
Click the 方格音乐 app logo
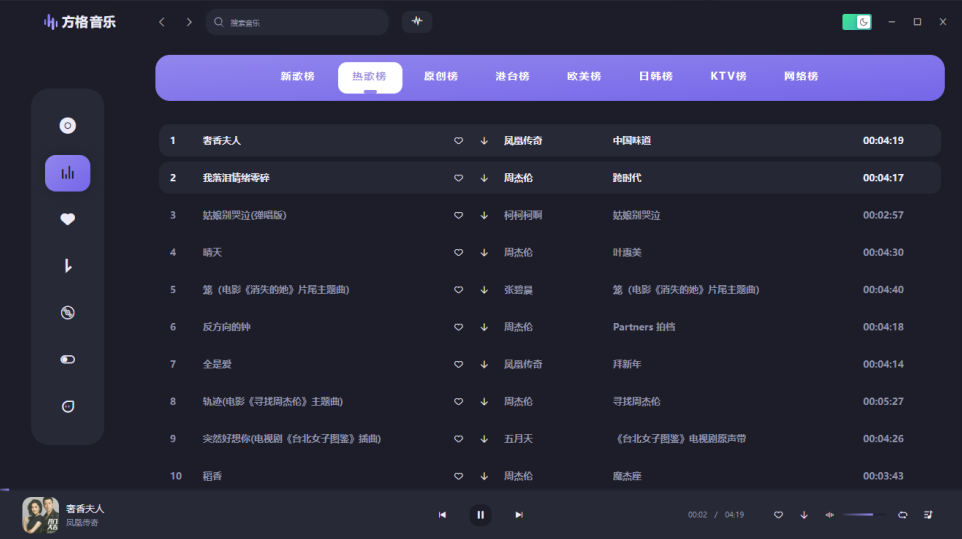point(79,22)
